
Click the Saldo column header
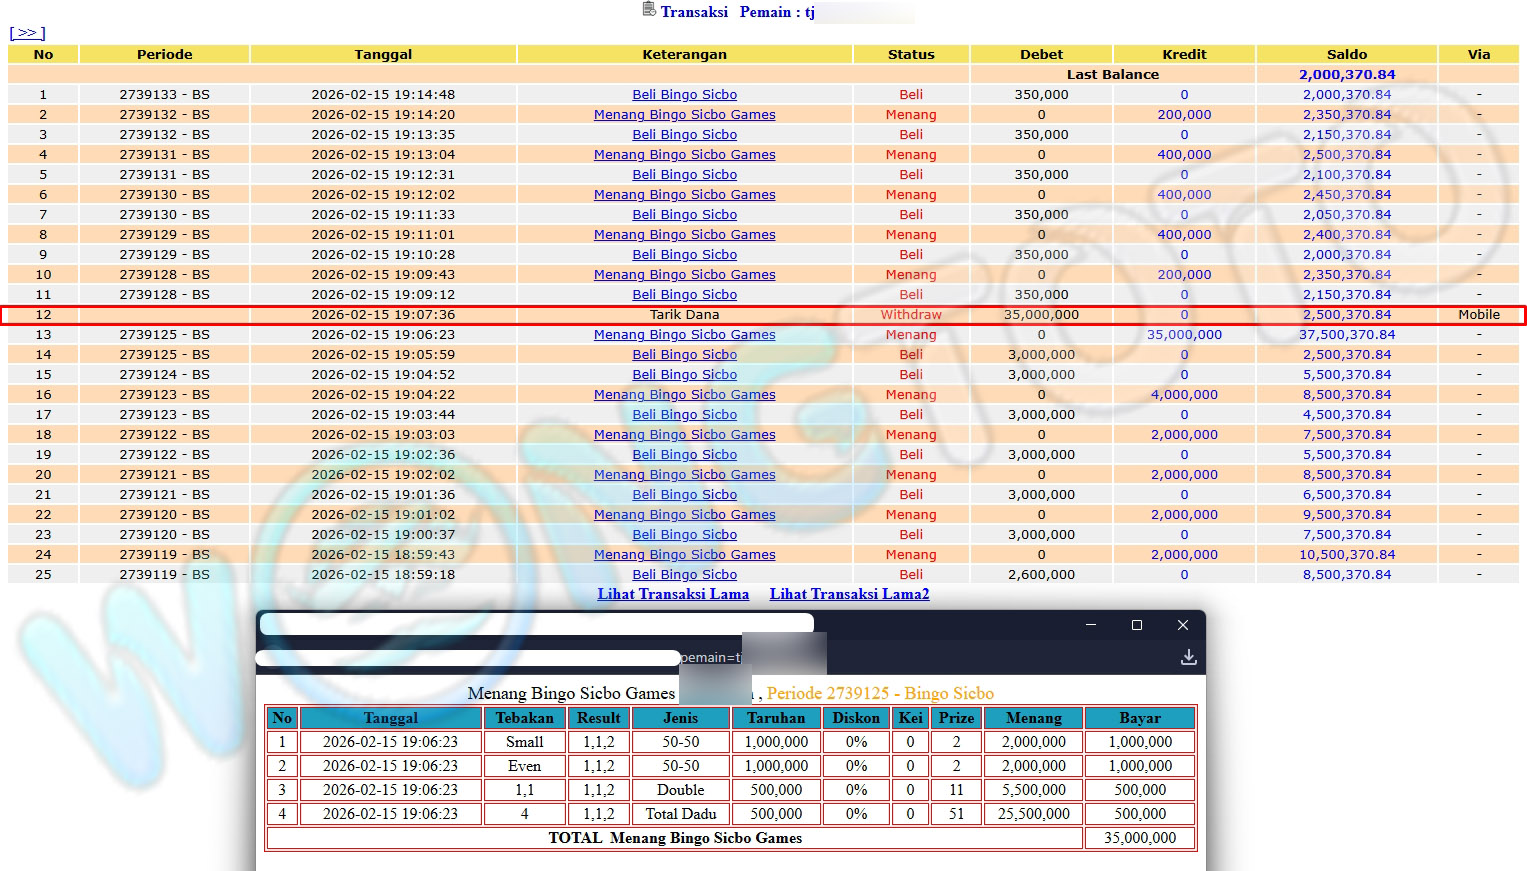click(1346, 55)
